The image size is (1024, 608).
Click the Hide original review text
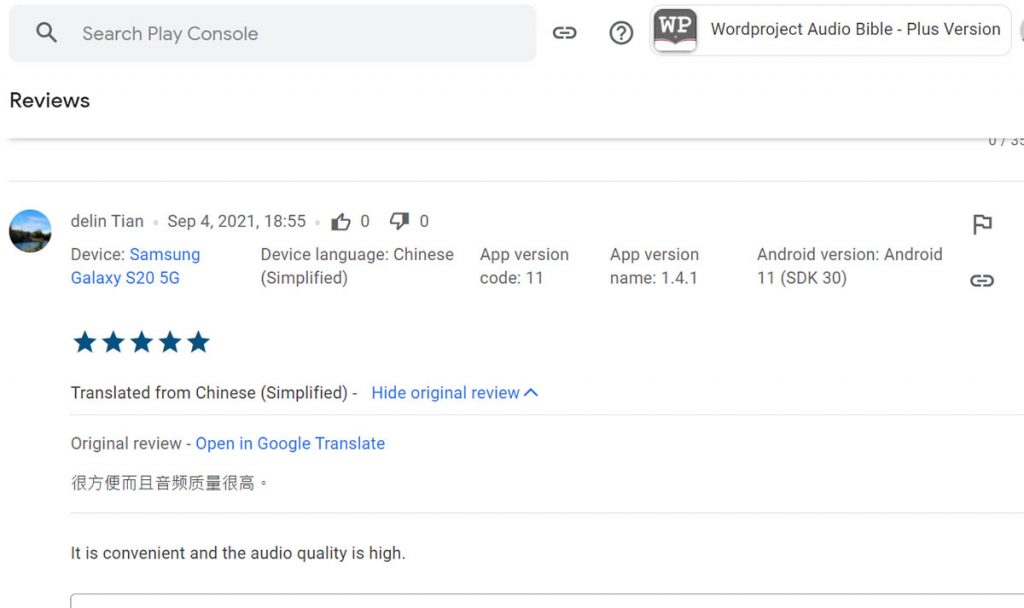[445, 393]
